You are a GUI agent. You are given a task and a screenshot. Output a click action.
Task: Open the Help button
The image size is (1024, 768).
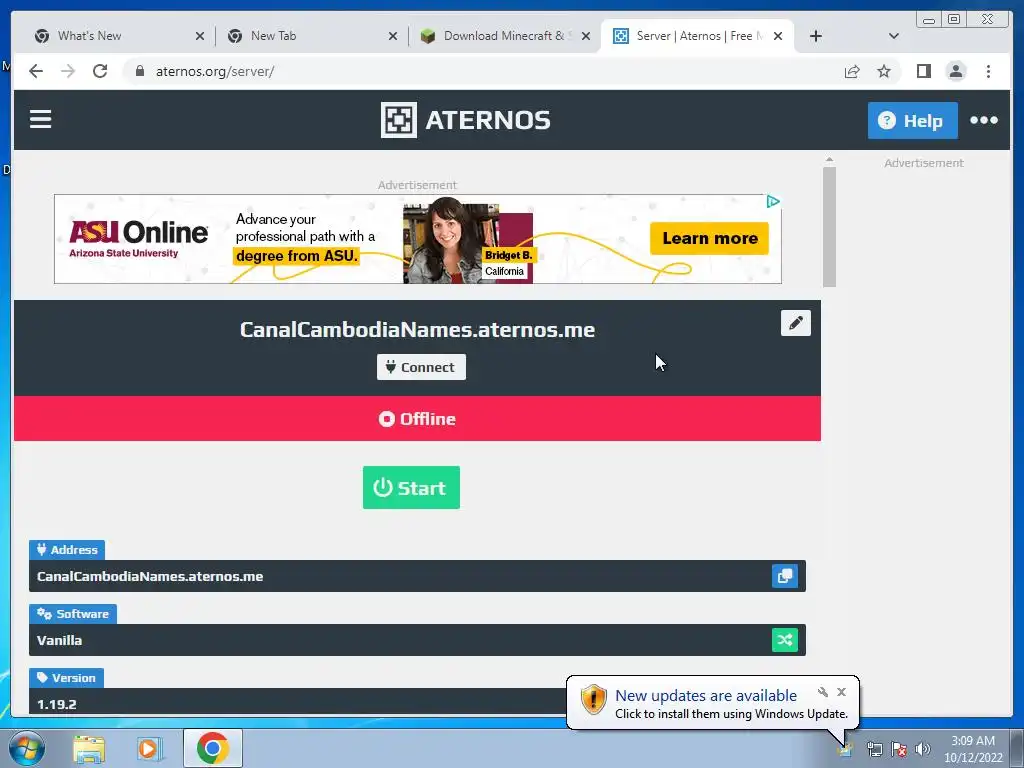coord(912,120)
